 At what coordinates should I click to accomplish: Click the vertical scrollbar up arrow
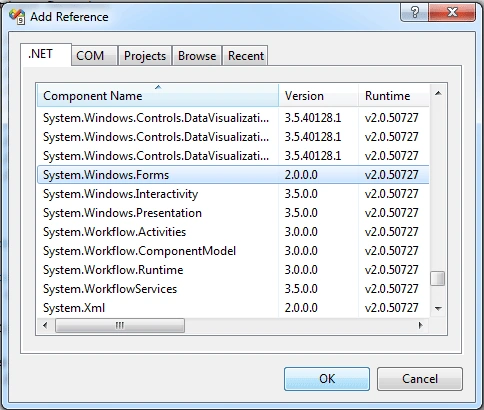(438, 93)
